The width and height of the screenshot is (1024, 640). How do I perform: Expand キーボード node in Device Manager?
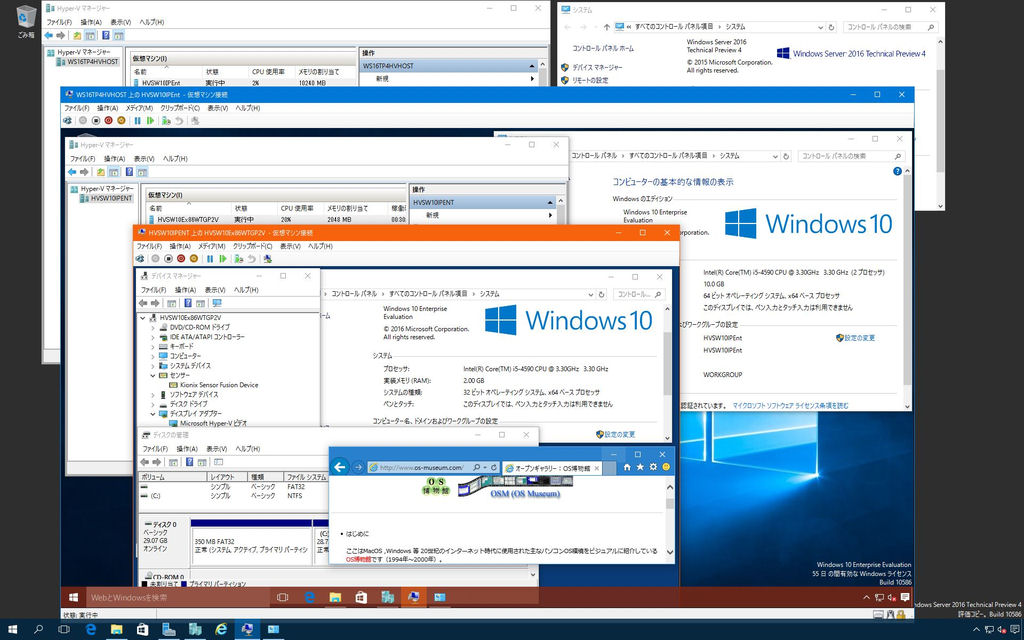pyautogui.click(x=153, y=347)
